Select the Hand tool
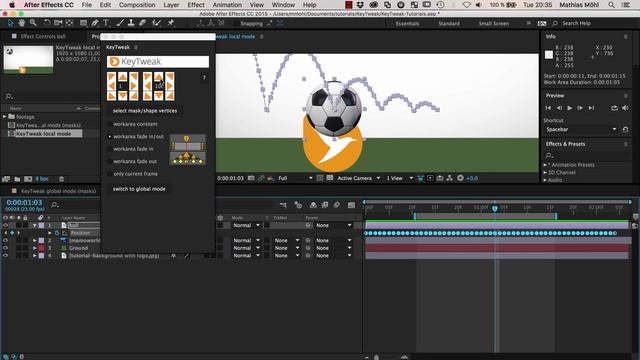Viewport: 640px width, 360px height. click(x=22, y=23)
